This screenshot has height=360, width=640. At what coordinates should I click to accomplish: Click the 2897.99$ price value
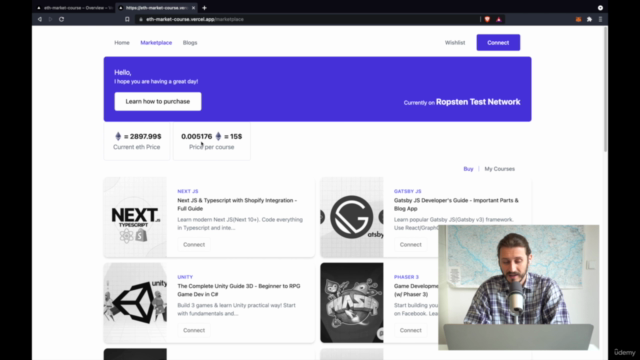146,136
